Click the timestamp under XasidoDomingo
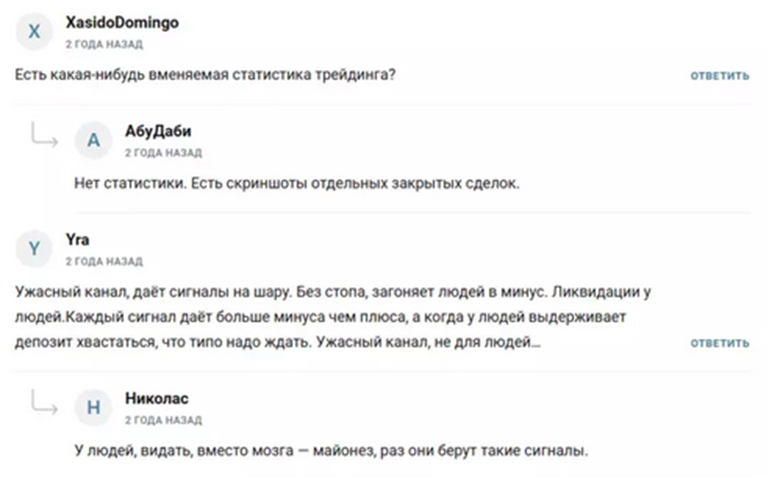This screenshot has height=477, width=769. click(x=104, y=45)
